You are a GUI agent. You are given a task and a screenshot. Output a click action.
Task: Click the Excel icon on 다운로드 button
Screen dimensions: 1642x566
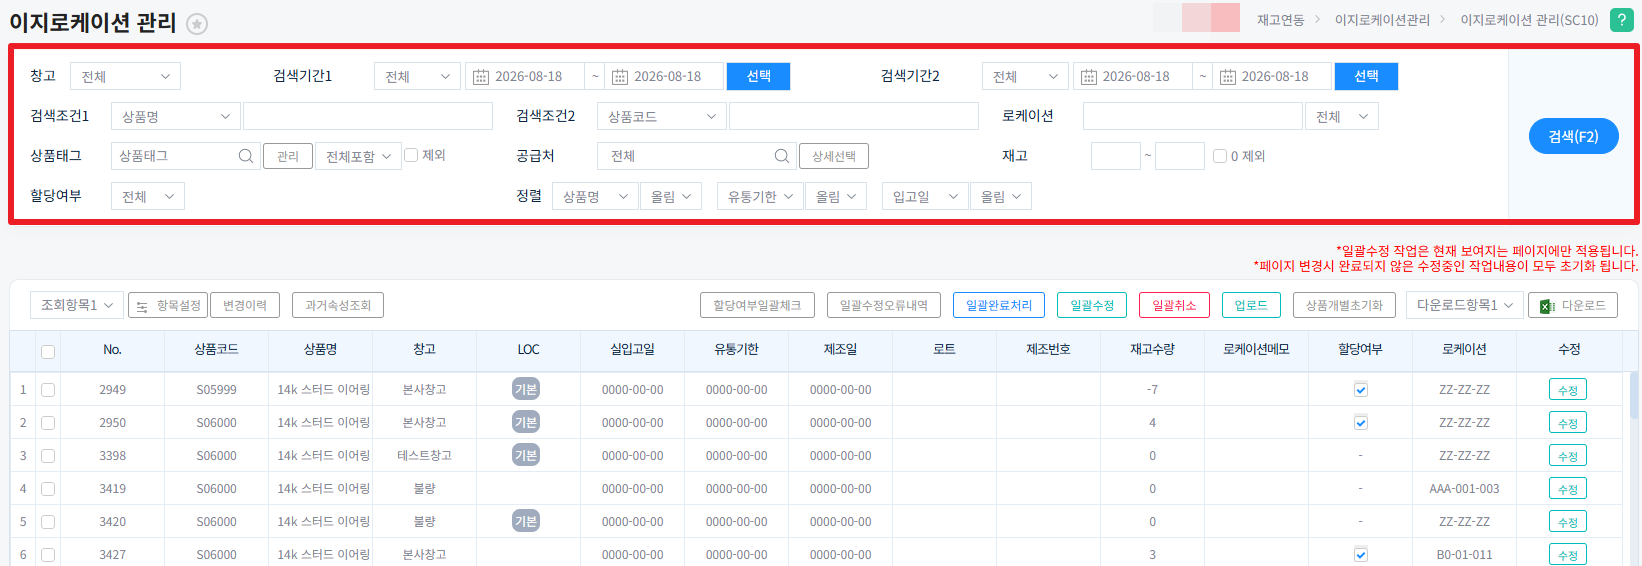[1546, 306]
